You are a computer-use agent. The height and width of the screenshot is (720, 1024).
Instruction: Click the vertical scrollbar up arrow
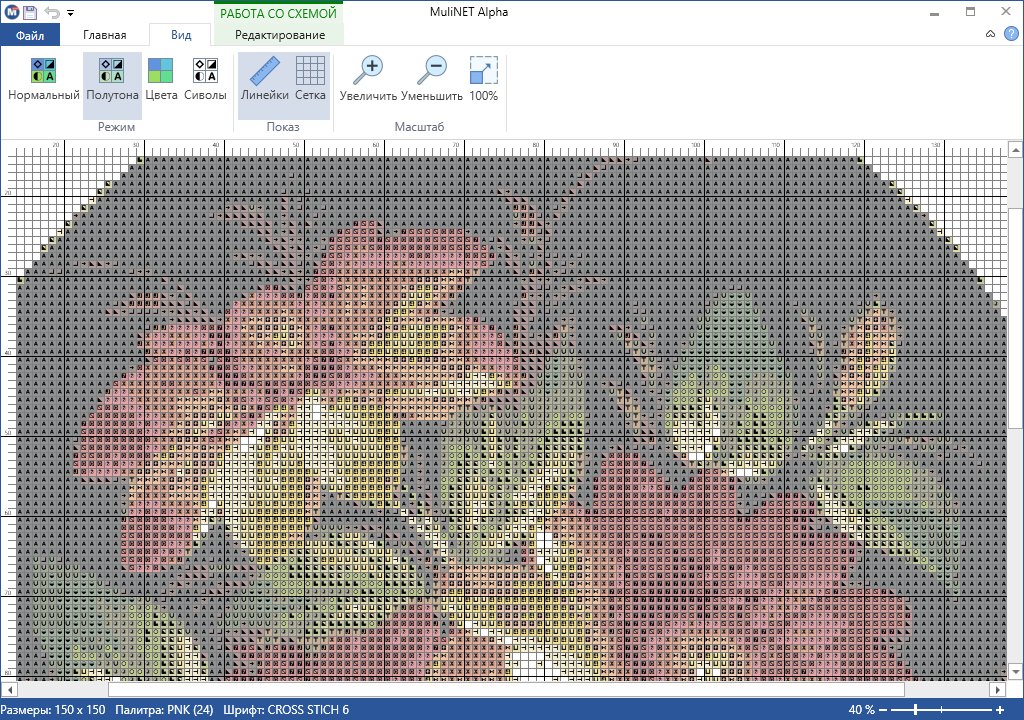(1016, 150)
